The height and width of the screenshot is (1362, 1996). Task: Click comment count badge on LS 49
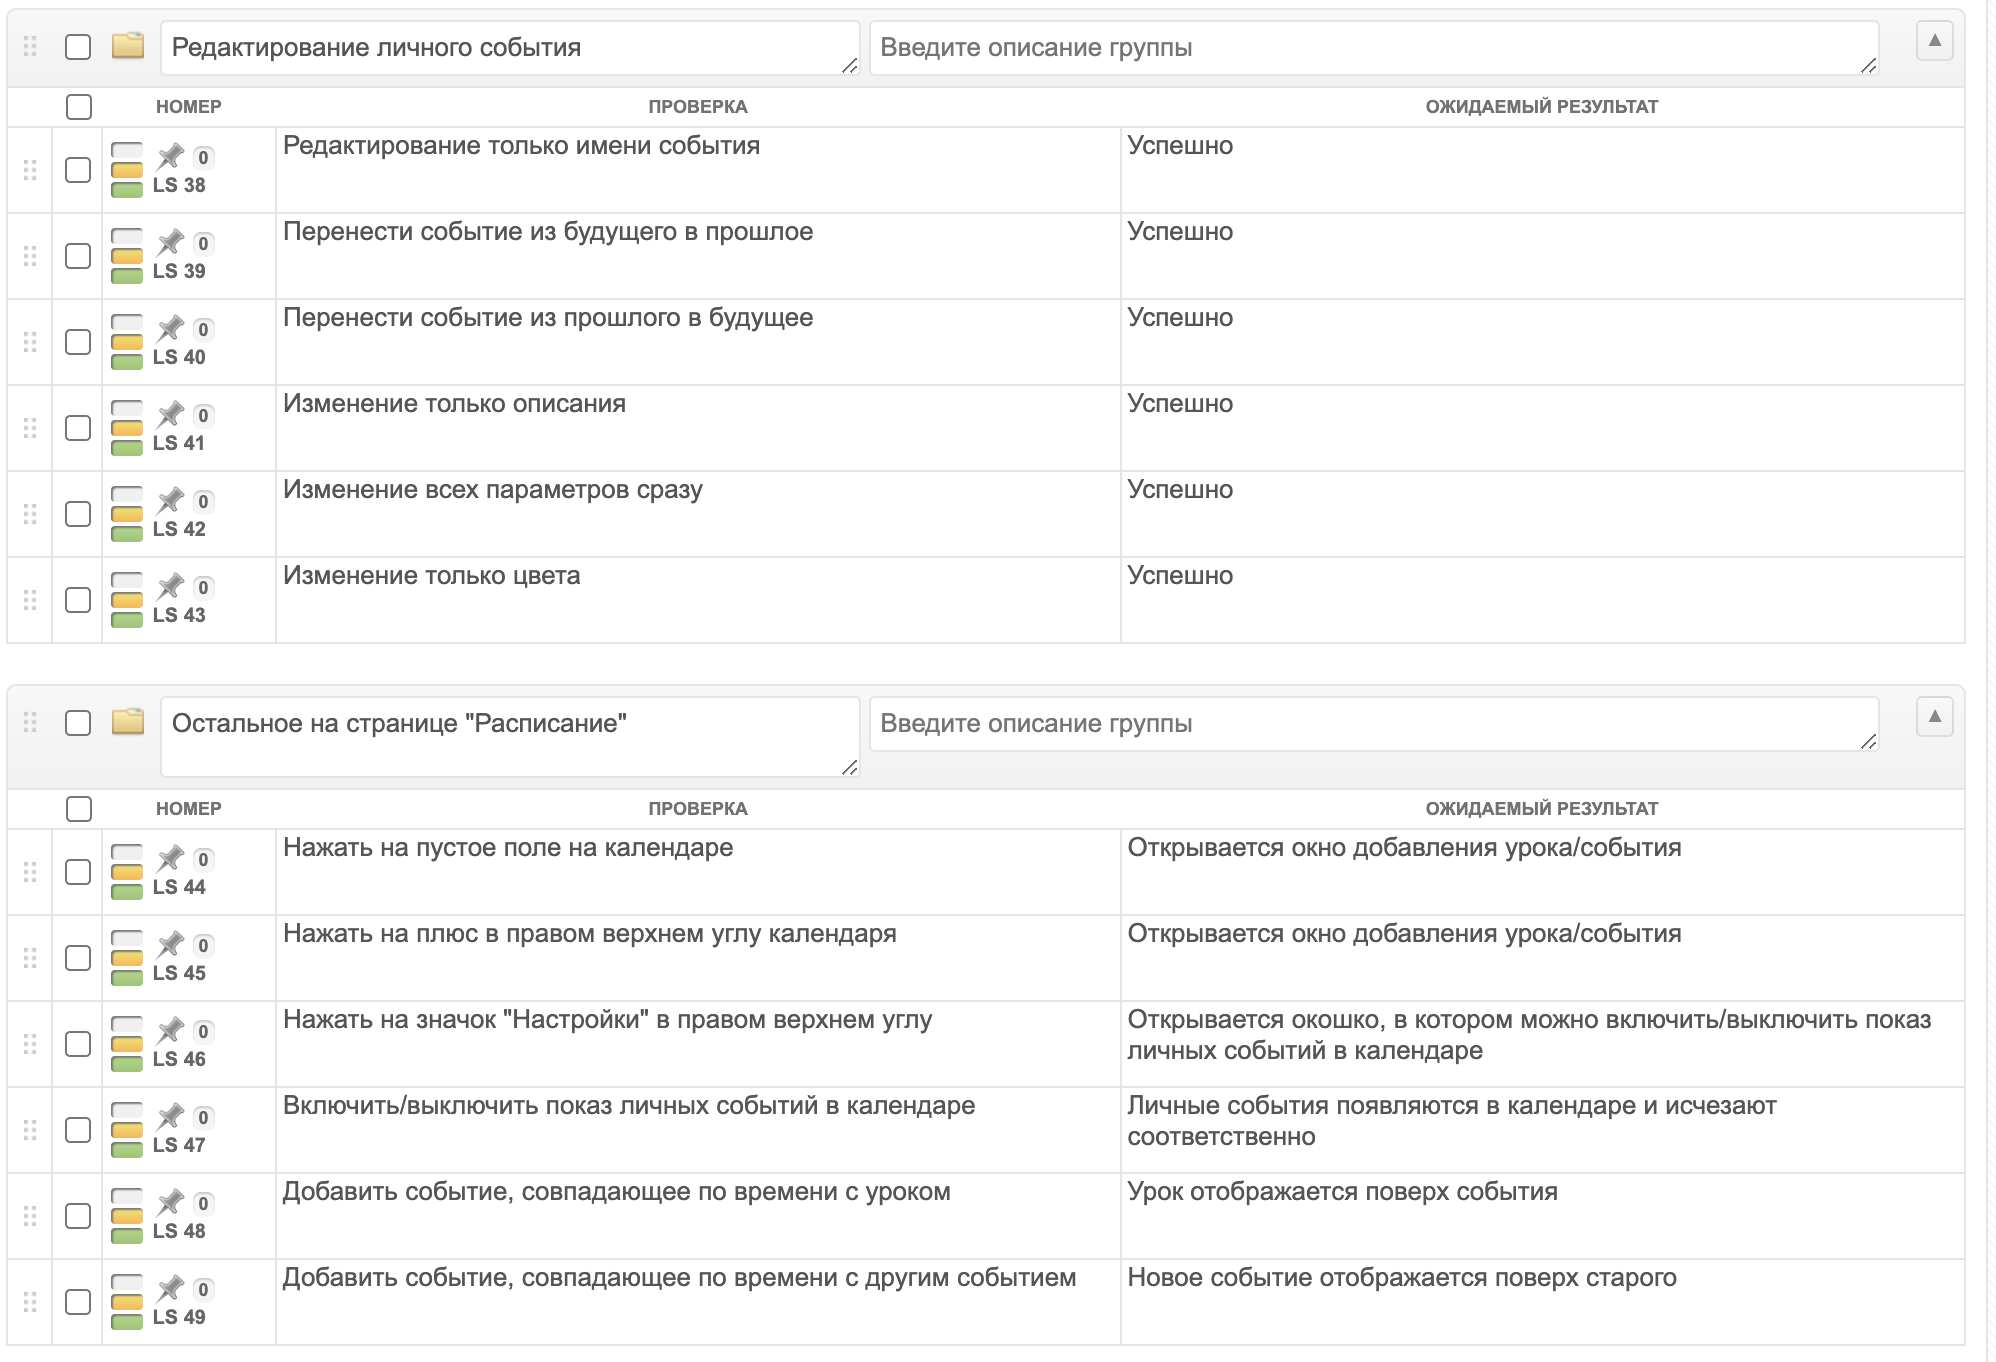(x=203, y=1289)
